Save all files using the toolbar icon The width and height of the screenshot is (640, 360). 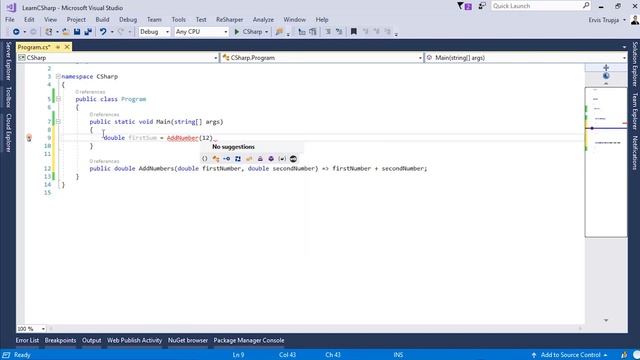(x=88, y=31)
